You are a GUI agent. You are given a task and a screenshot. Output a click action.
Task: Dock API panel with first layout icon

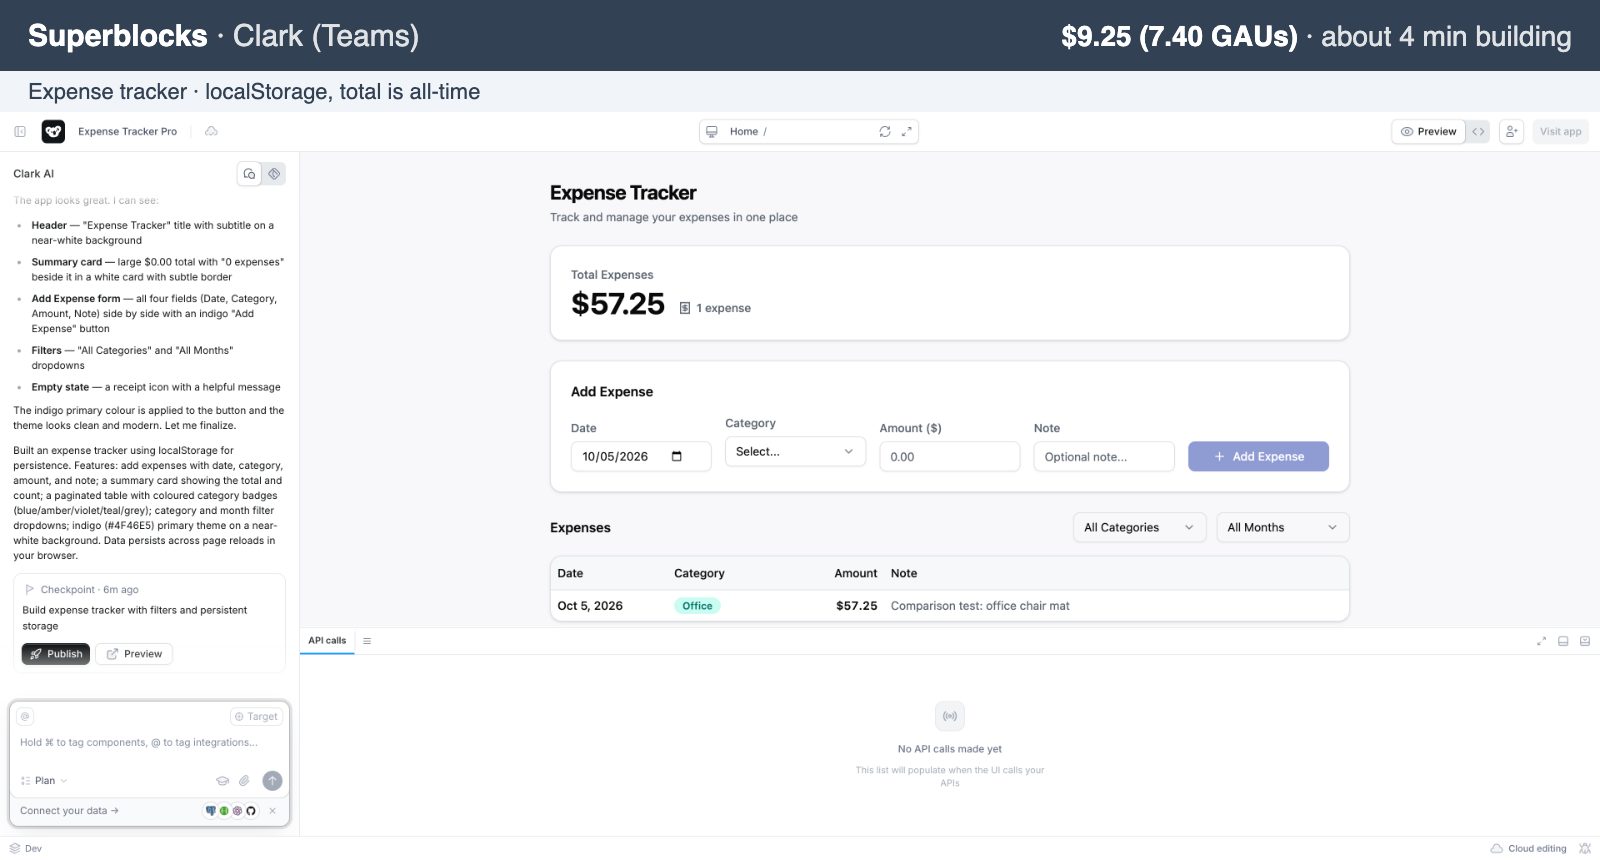(x=1563, y=641)
